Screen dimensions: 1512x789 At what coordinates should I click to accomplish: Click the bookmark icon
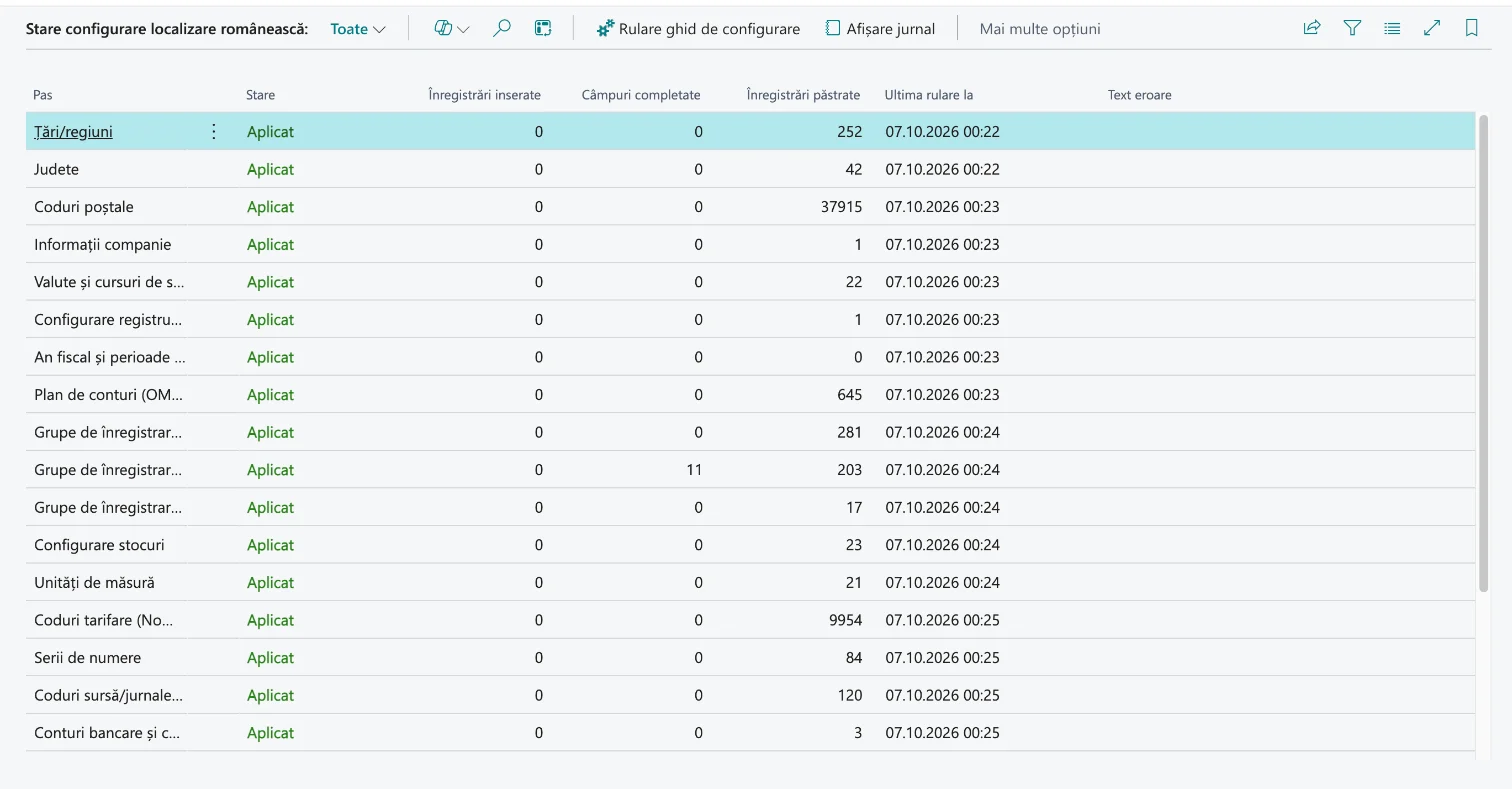(1471, 29)
